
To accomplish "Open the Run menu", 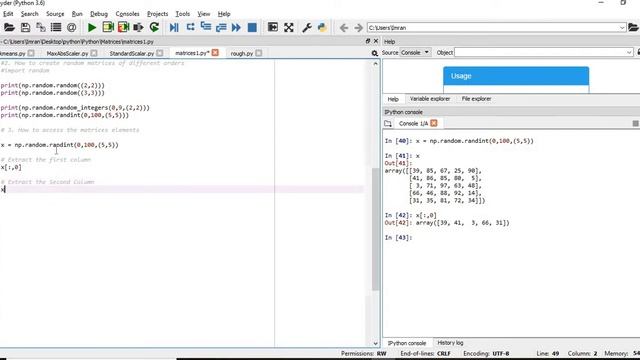I will 77,14.
